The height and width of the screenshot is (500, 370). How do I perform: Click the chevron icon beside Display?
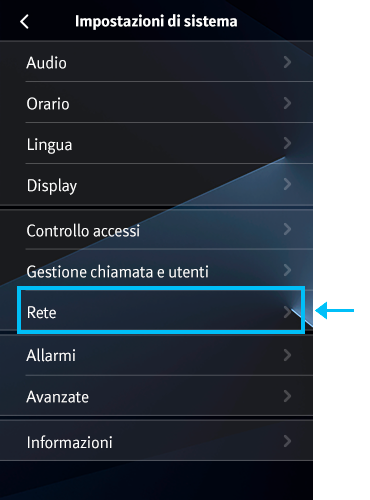[x=287, y=184]
